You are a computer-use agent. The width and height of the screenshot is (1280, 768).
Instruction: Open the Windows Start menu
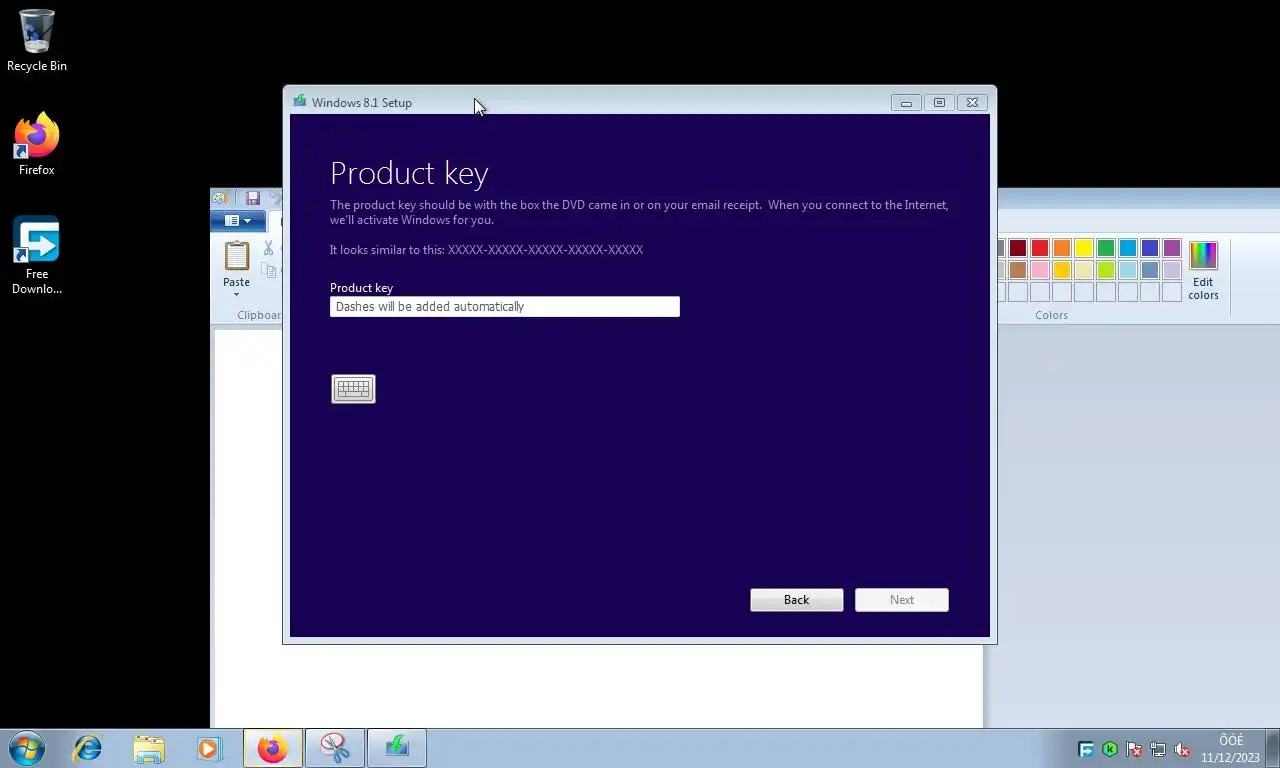coord(25,748)
